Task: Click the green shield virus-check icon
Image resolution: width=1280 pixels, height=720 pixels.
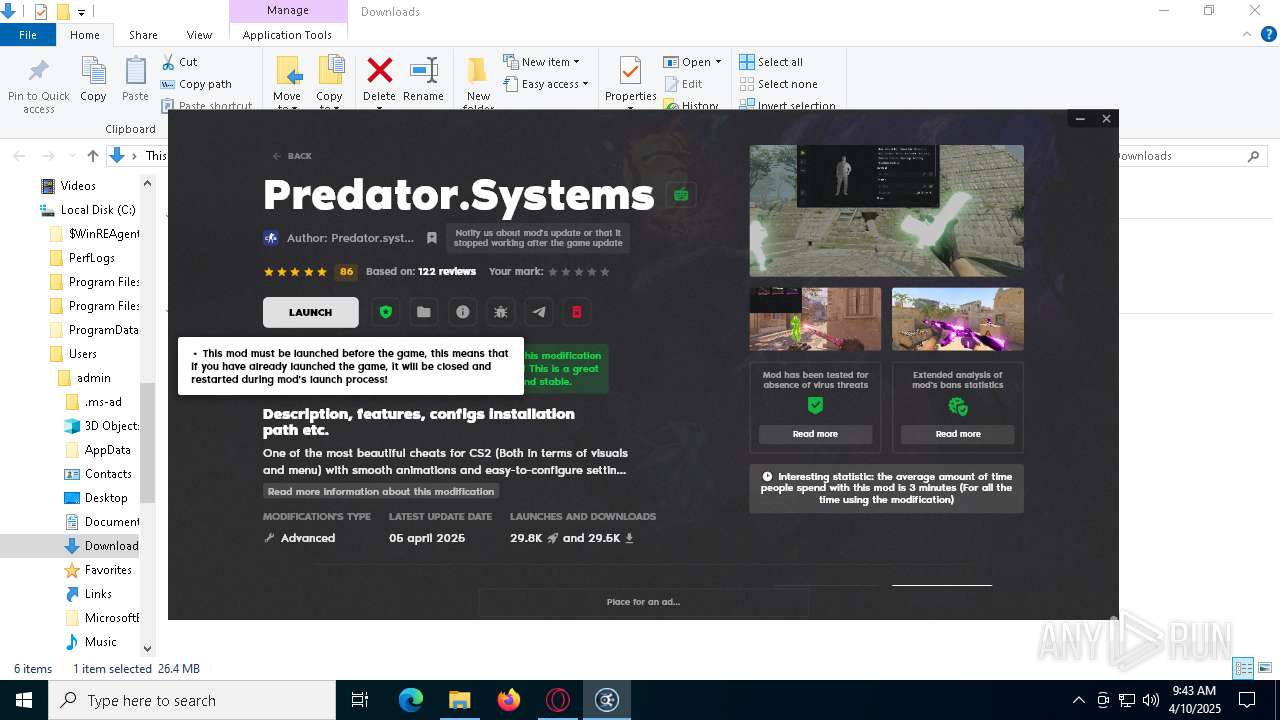Action: tap(815, 405)
